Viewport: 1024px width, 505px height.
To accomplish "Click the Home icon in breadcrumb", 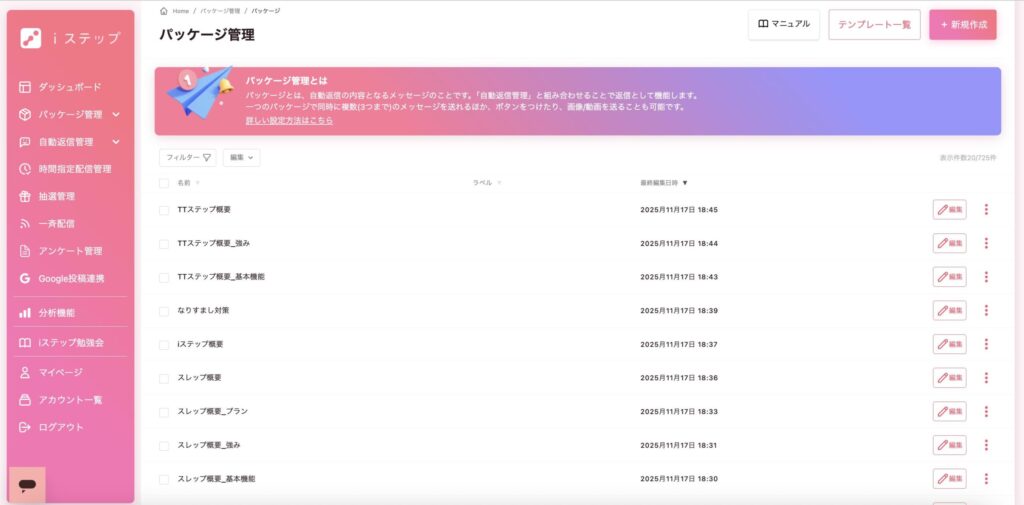I will (x=164, y=11).
